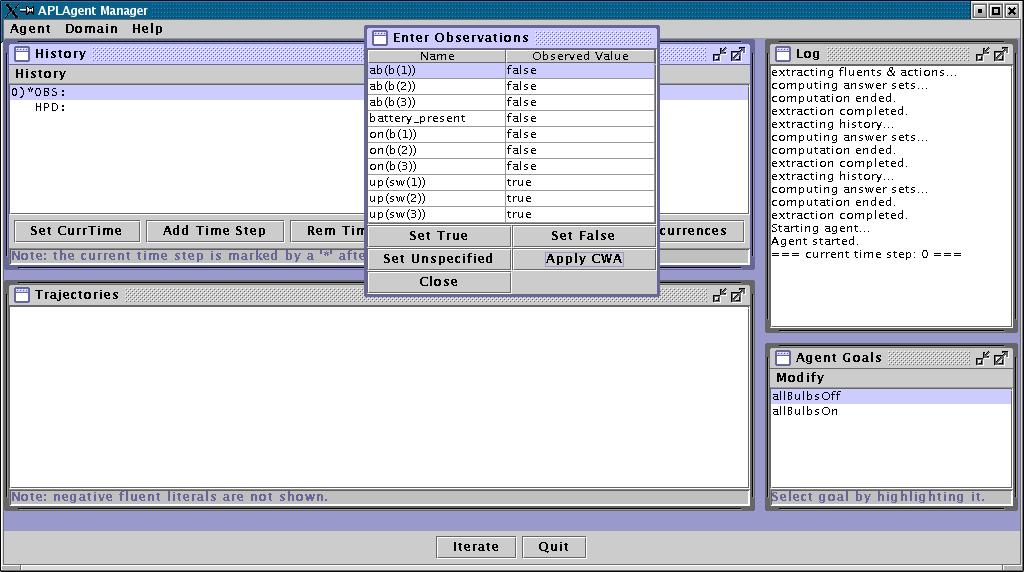Click the Enter Observations window icon
This screenshot has width=1024, height=572.
(x=380, y=38)
